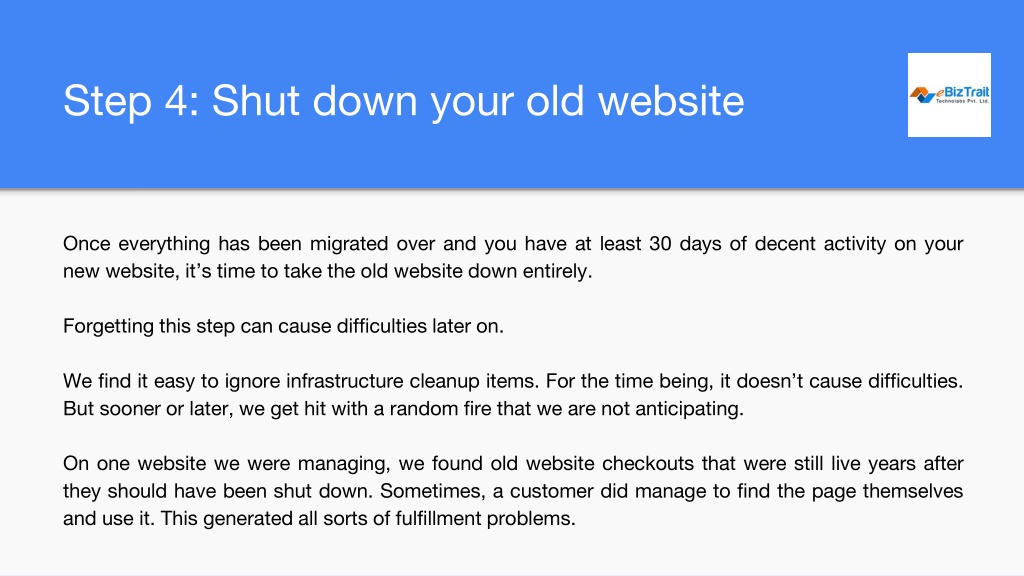Click the phrase 'sooner or later' in the body text
Image resolution: width=1024 pixels, height=576 pixels.
(166, 409)
